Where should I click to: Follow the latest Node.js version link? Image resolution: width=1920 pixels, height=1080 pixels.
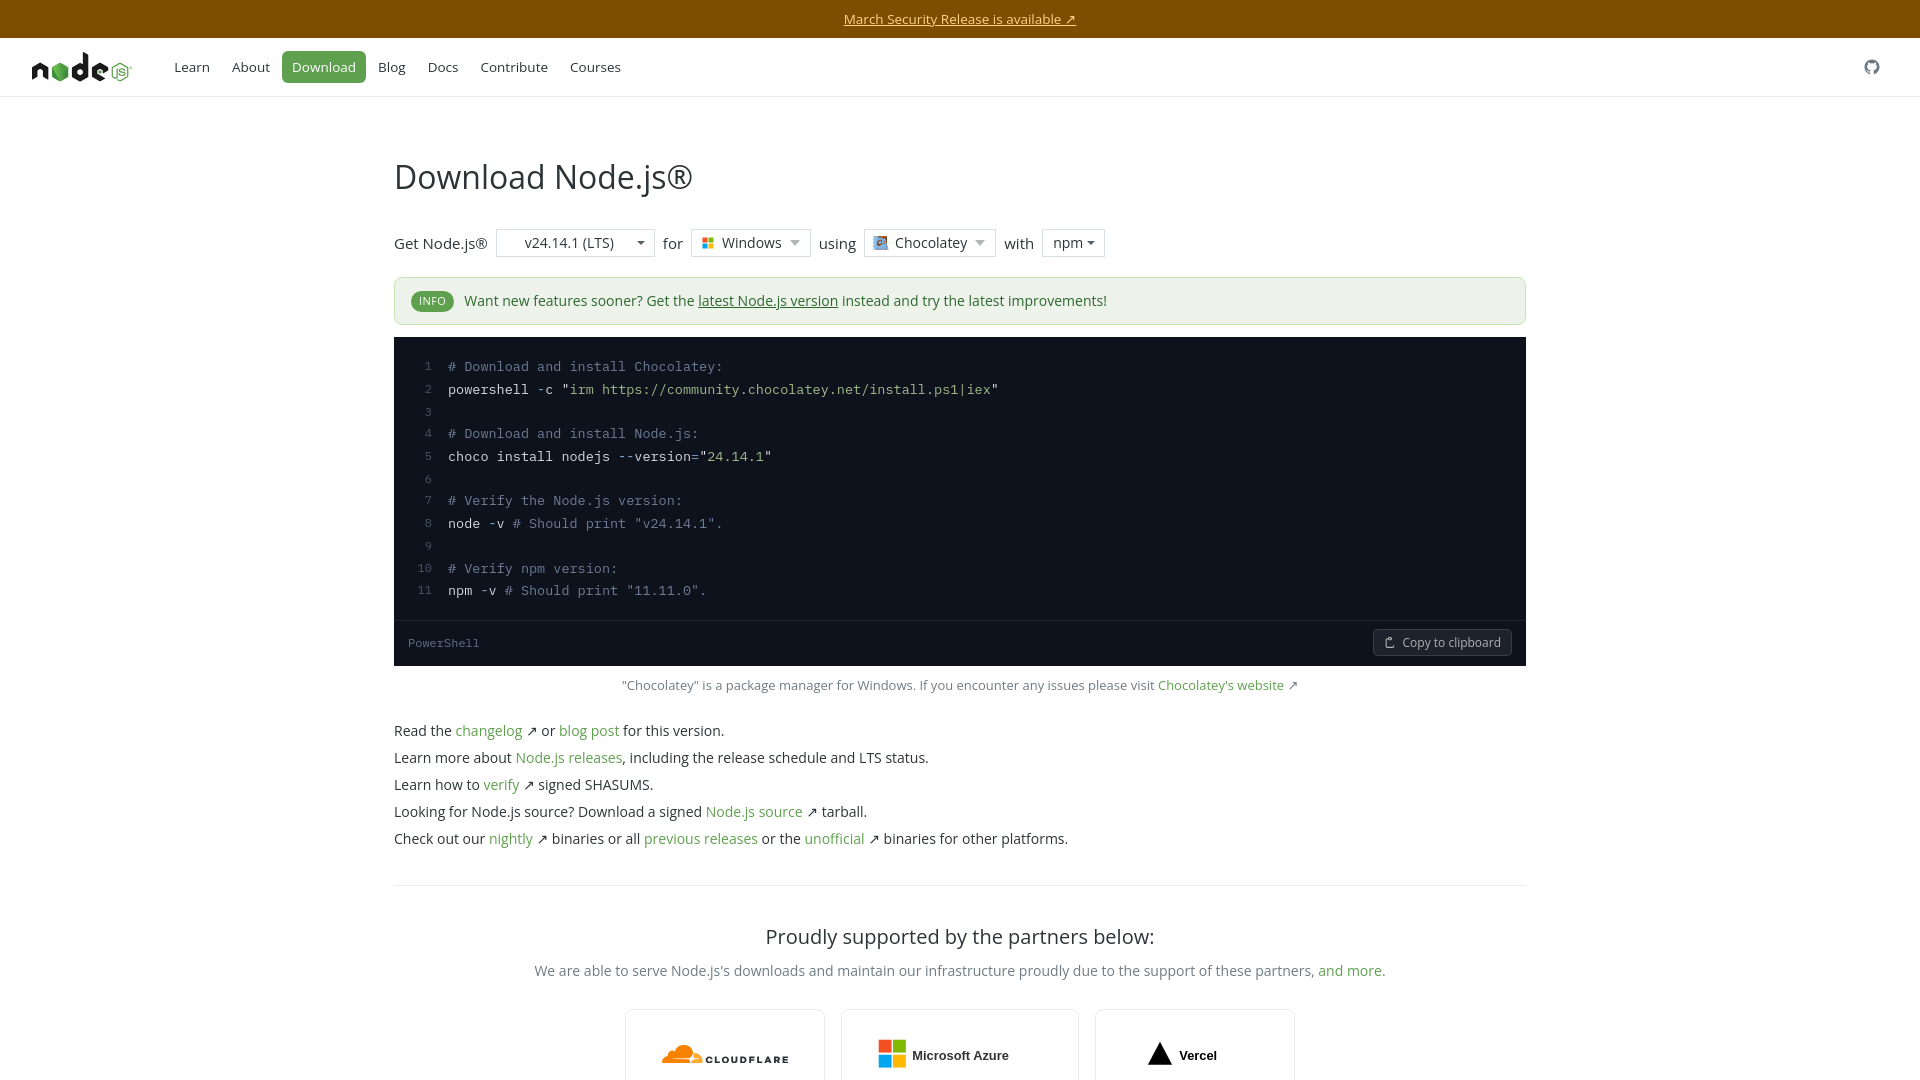pyautogui.click(x=768, y=301)
